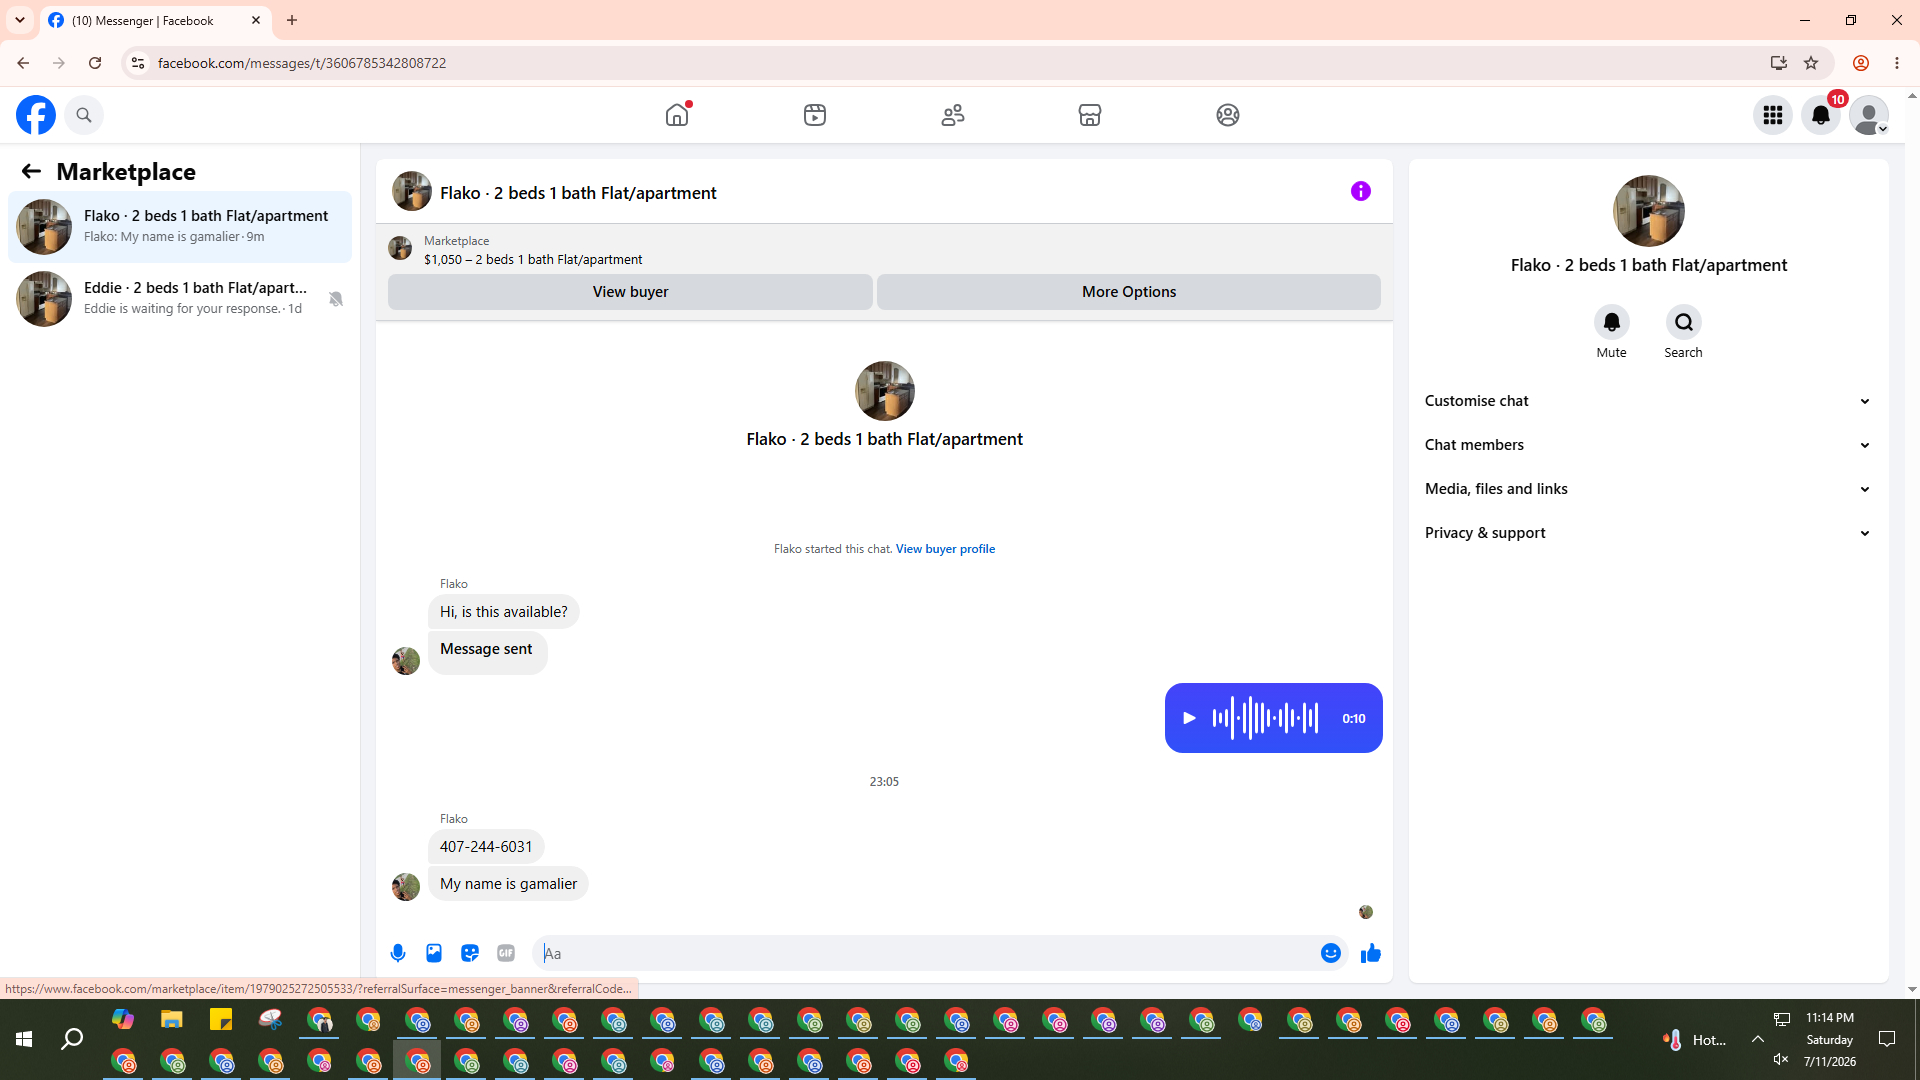Open Windows taskbar search
This screenshot has width=1920, height=1080.
tap(72, 1040)
